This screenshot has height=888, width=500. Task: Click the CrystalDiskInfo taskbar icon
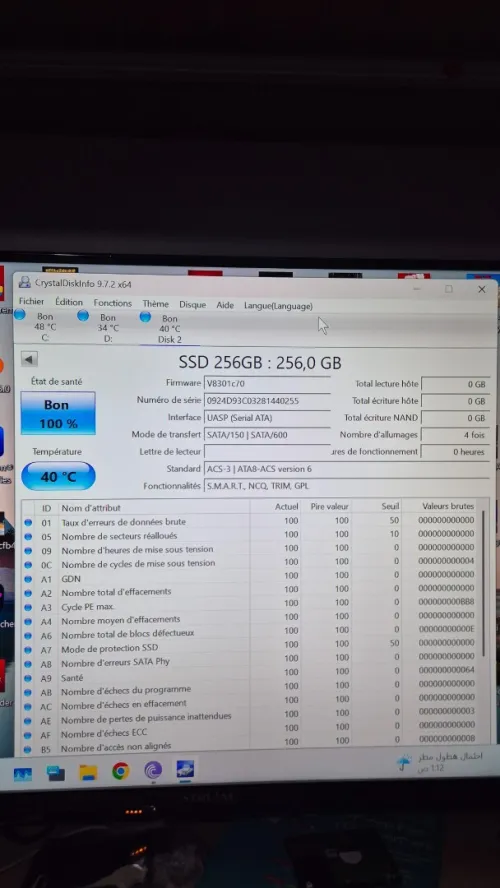tap(185, 769)
